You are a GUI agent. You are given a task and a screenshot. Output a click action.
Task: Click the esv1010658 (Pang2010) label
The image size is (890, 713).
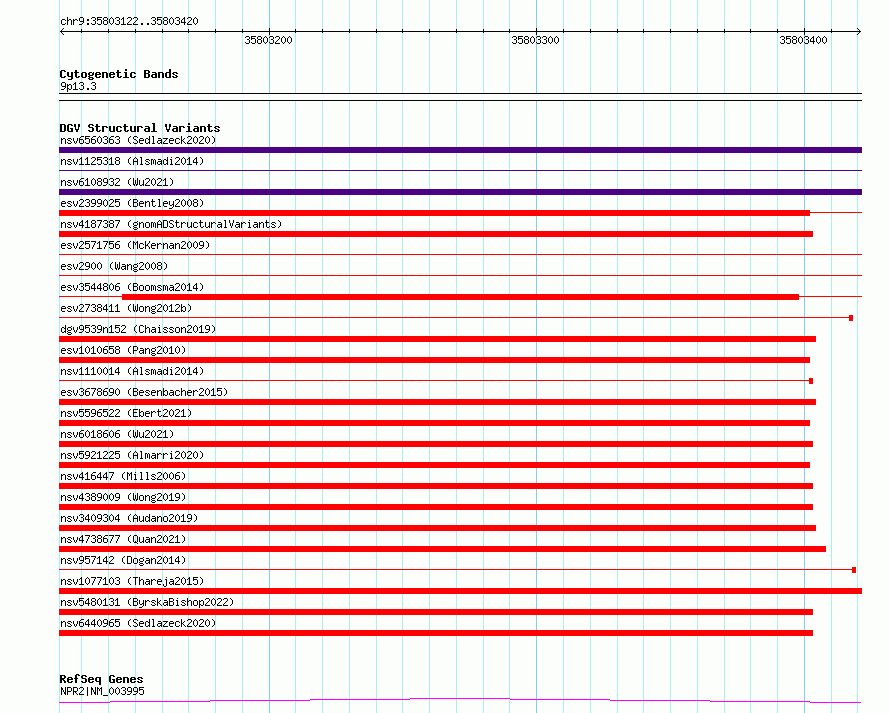click(x=123, y=350)
